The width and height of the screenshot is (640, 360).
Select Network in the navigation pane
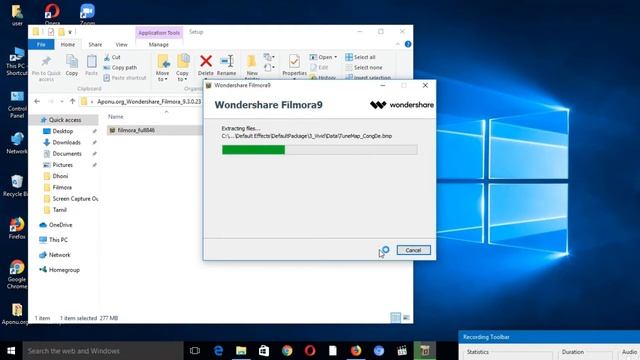[x=59, y=255]
